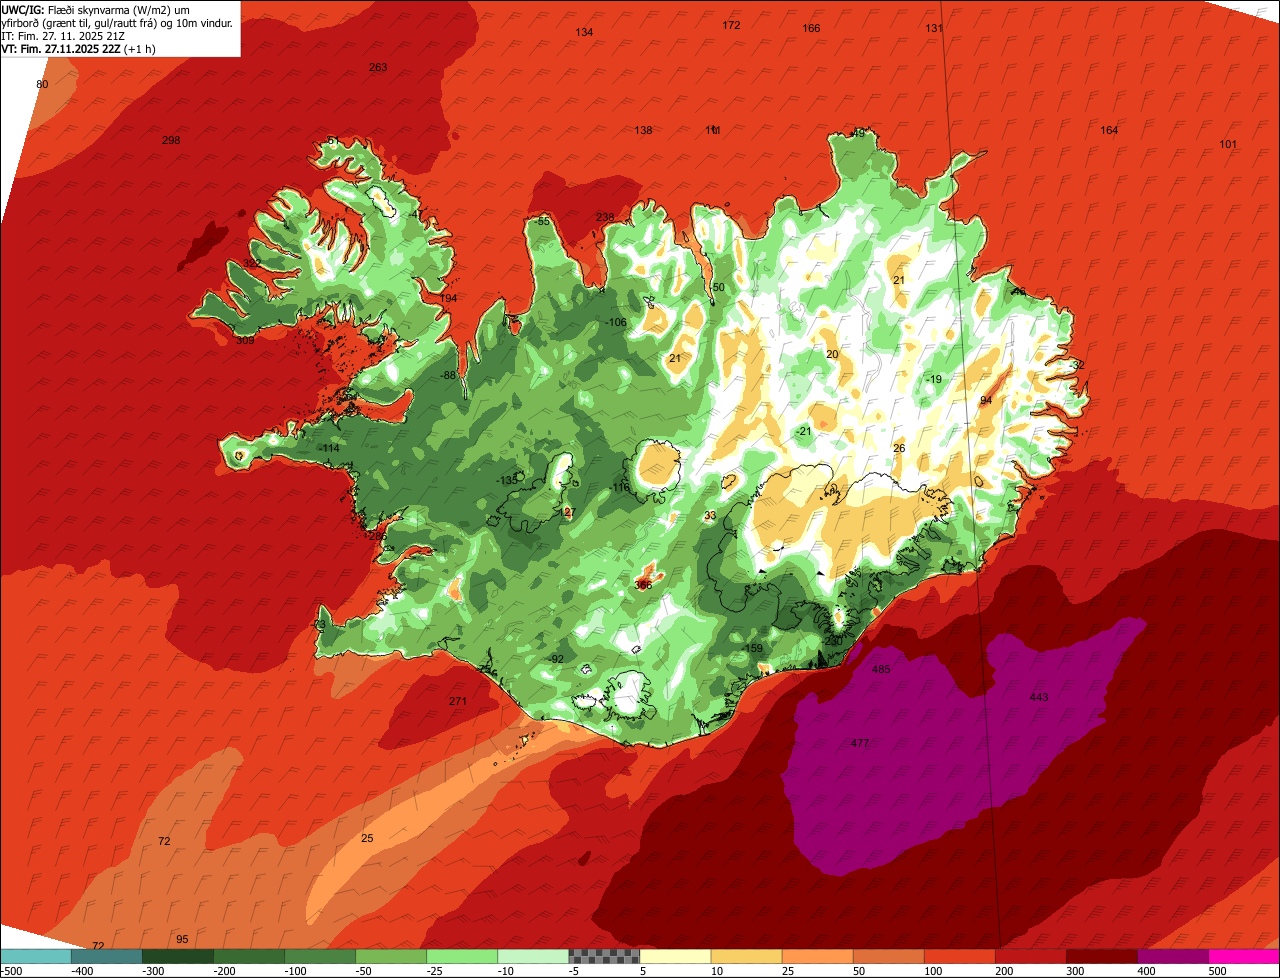This screenshot has width=1280, height=978.
Task: Click the 238 value off the north coast
Action: [605, 217]
